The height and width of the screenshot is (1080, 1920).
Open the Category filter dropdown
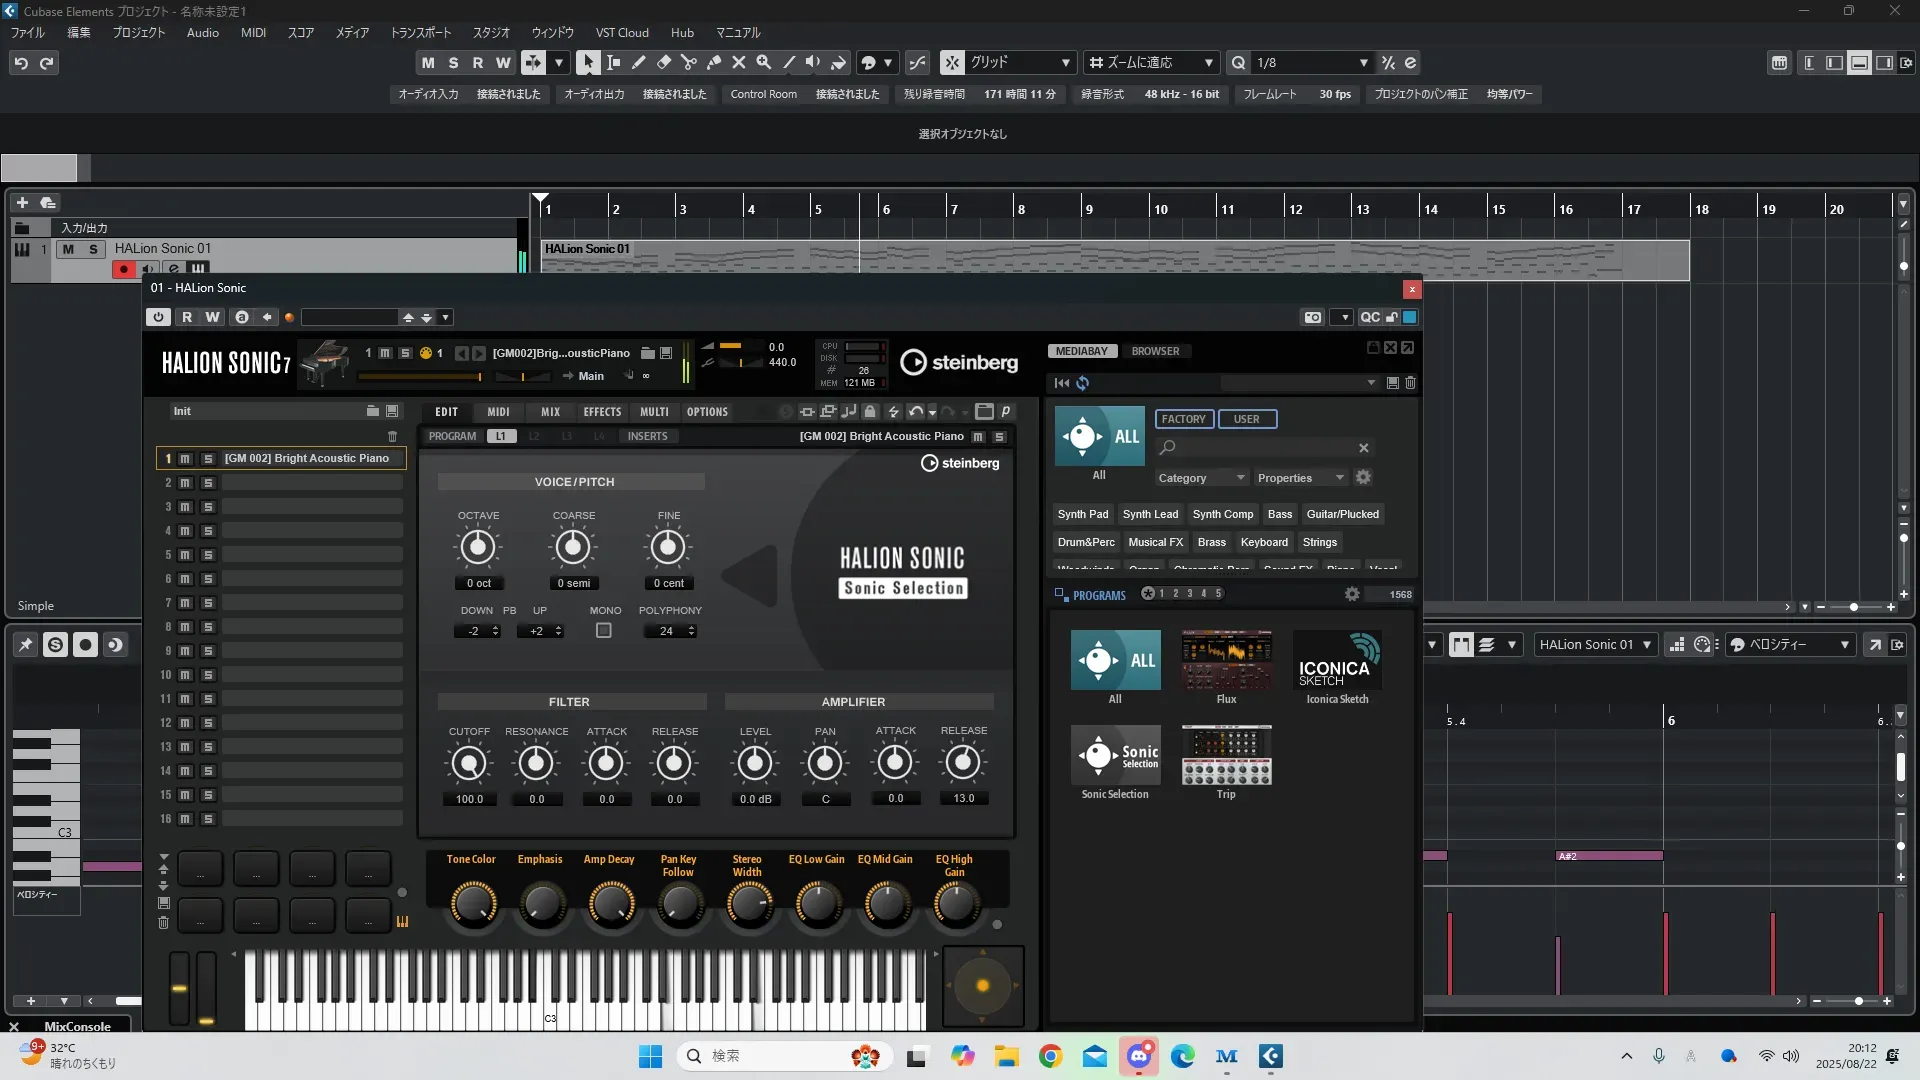[1200, 478]
